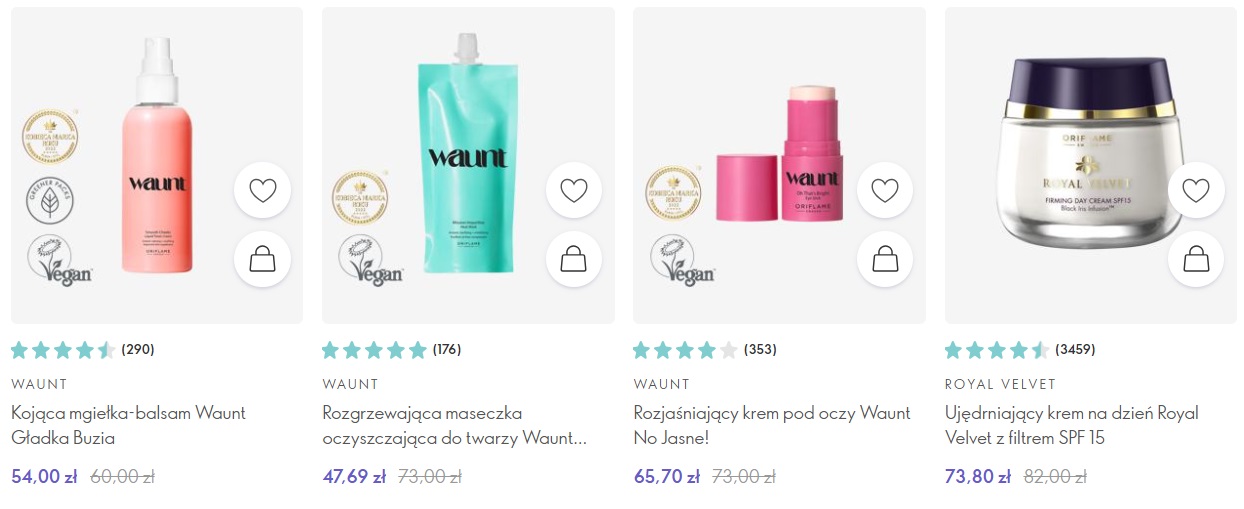Add Rozgrzewająca maseczka to shopping bag
This screenshot has height=509, width=1244.
[574, 259]
